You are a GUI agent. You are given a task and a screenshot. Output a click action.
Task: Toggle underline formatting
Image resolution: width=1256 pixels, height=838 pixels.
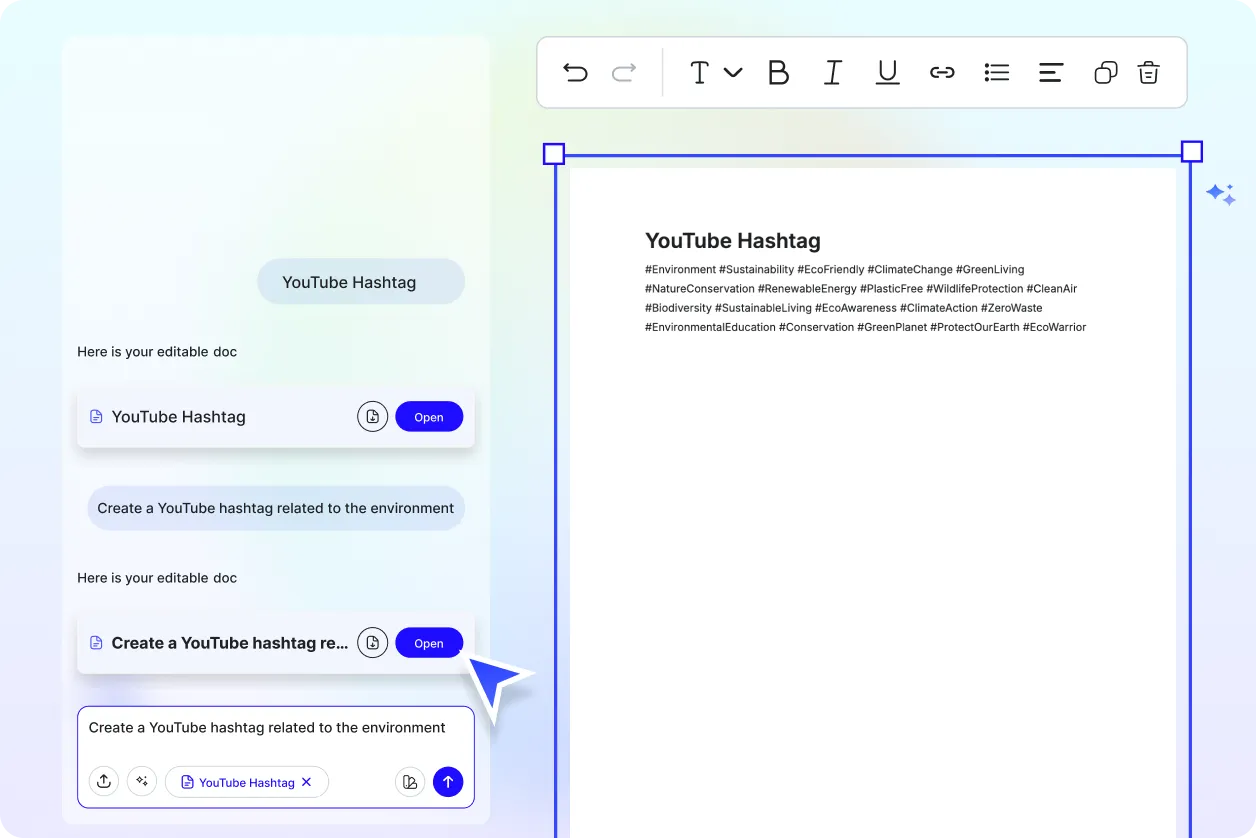[887, 72]
